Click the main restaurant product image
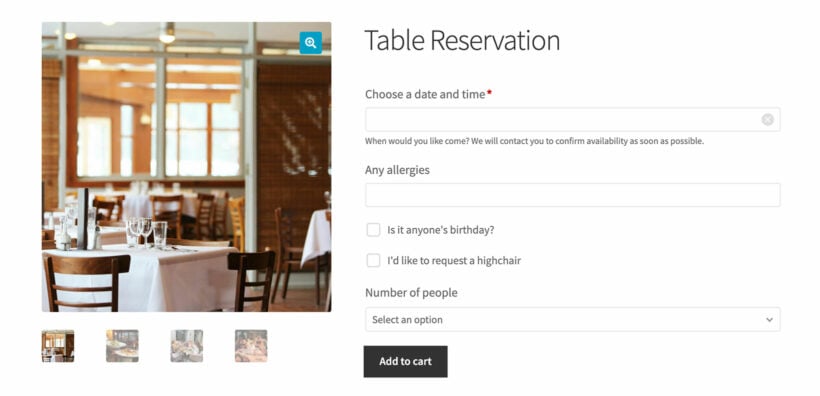Screen dimensions: 820x396 [187, 167]
